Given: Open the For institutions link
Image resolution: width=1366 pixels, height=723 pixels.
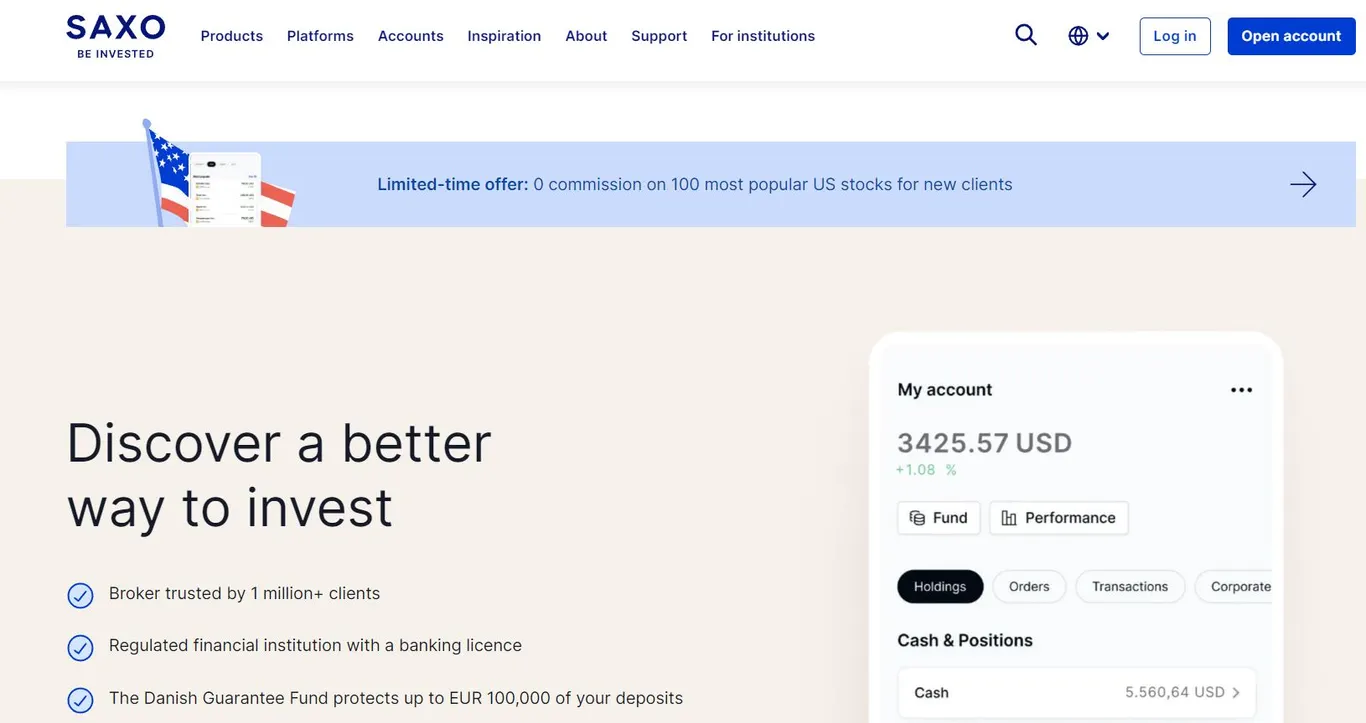Looking at the screenshot, I should (x=763, y=36).
